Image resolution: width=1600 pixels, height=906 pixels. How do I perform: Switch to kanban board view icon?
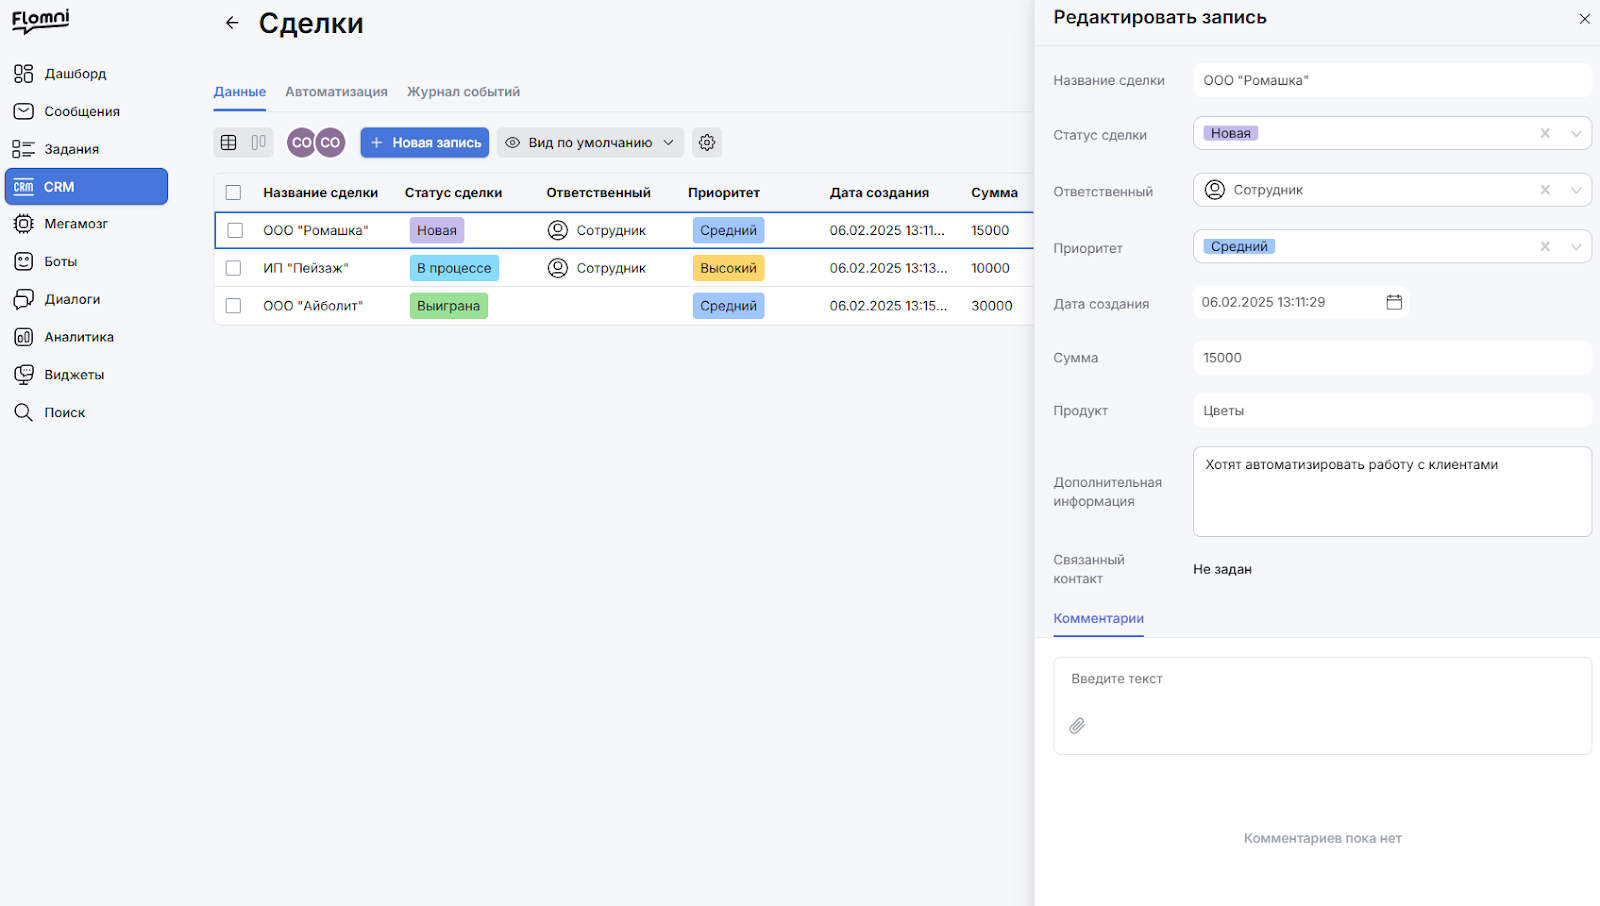pos(258,142)
